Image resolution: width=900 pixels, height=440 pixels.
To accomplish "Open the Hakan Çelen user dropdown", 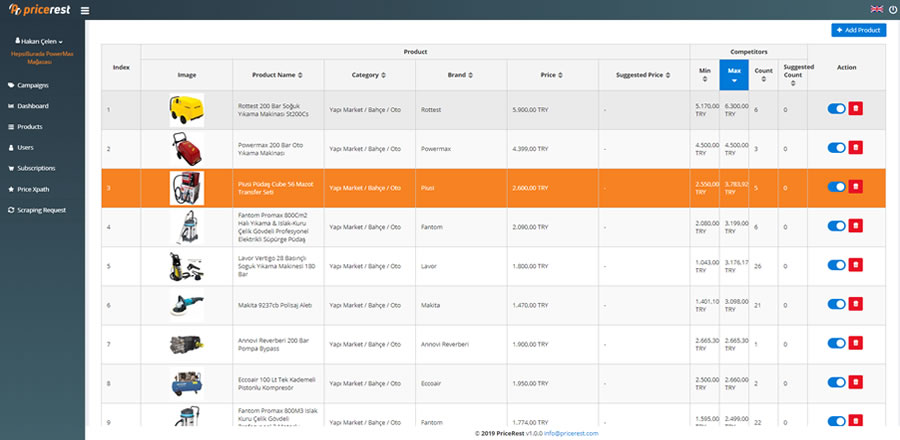I will pyautogui.click(x=39, y=41).
